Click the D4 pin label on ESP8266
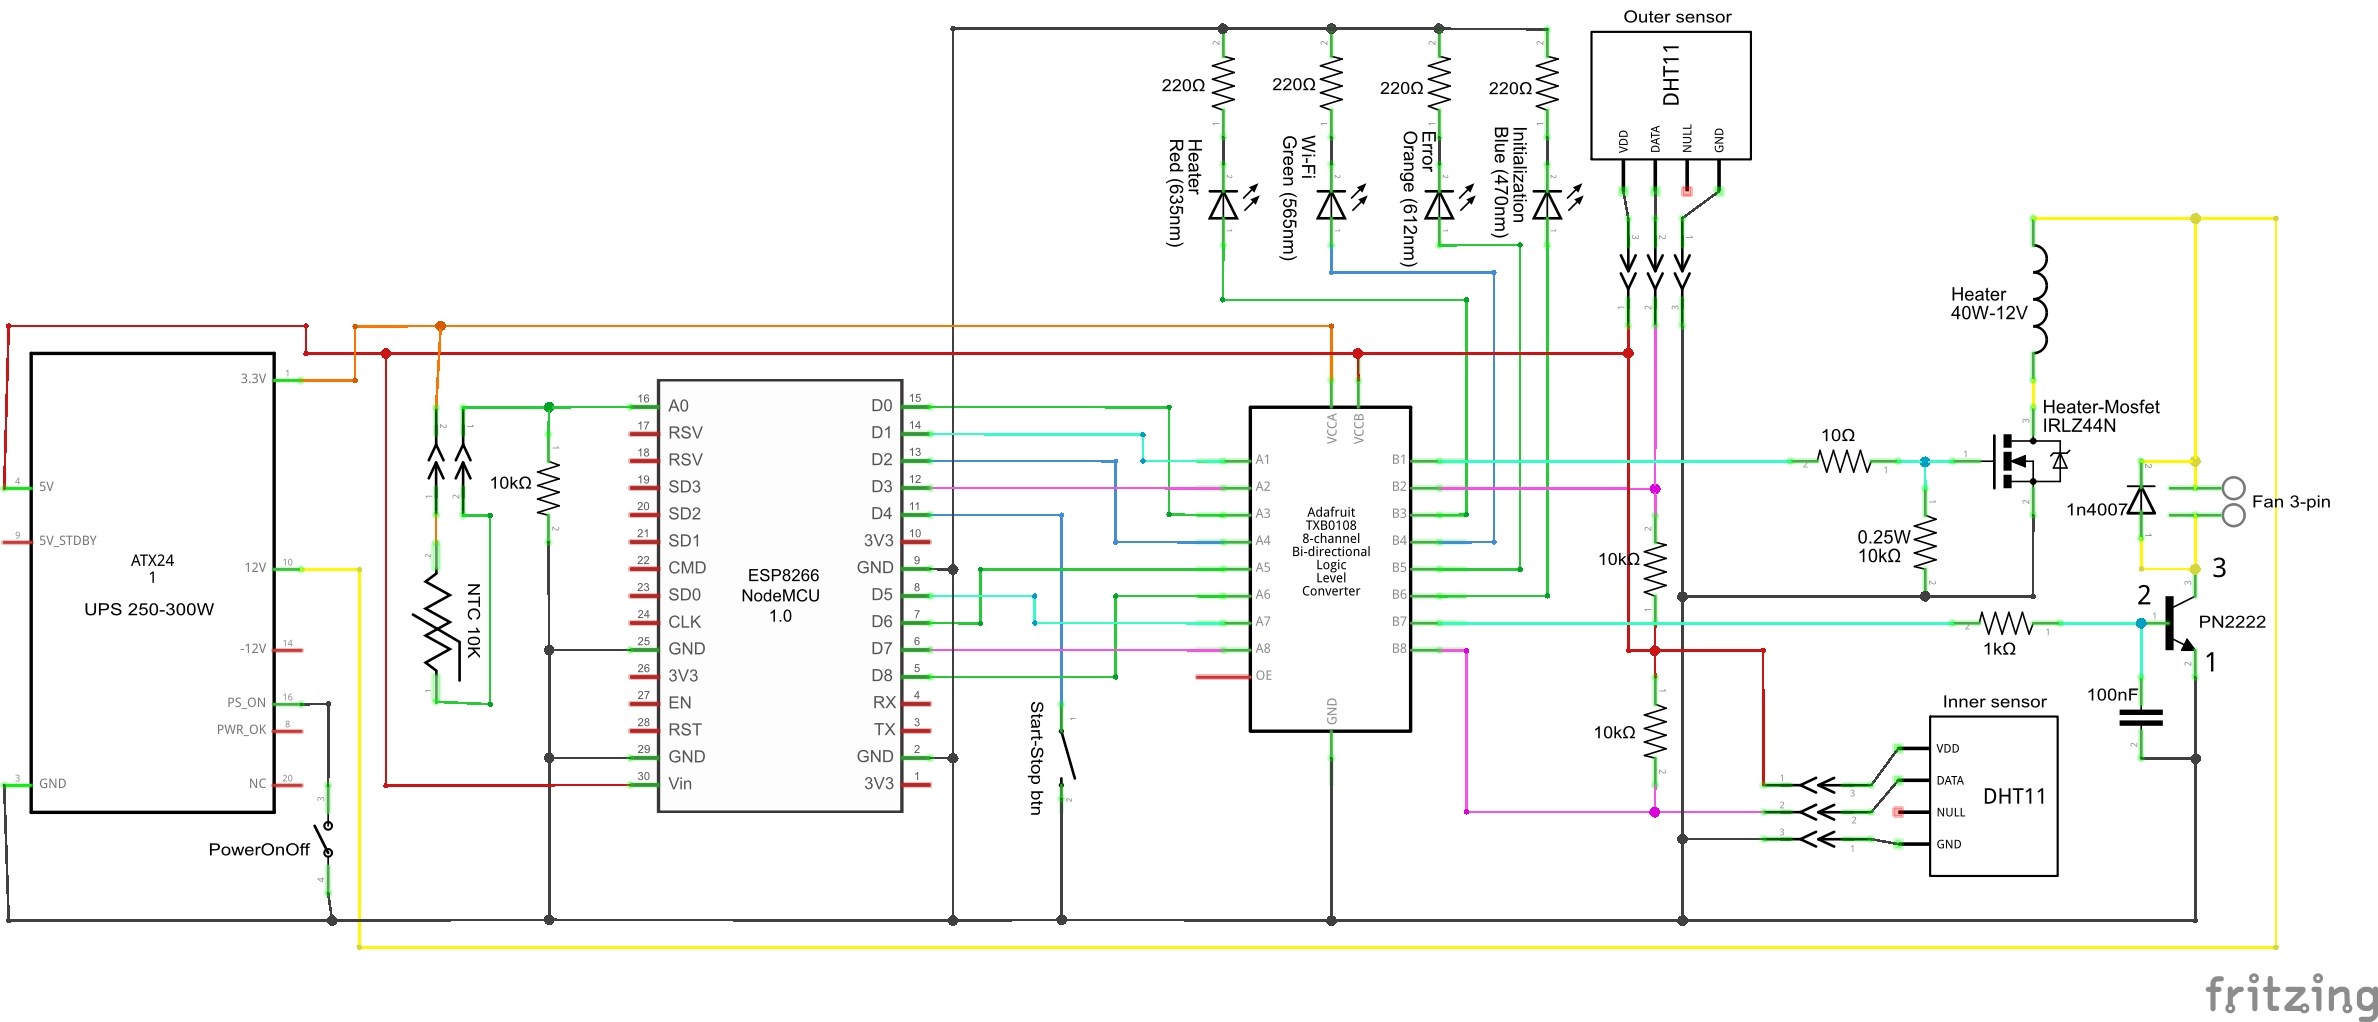2378x1022 pixels. coord(881,513)
